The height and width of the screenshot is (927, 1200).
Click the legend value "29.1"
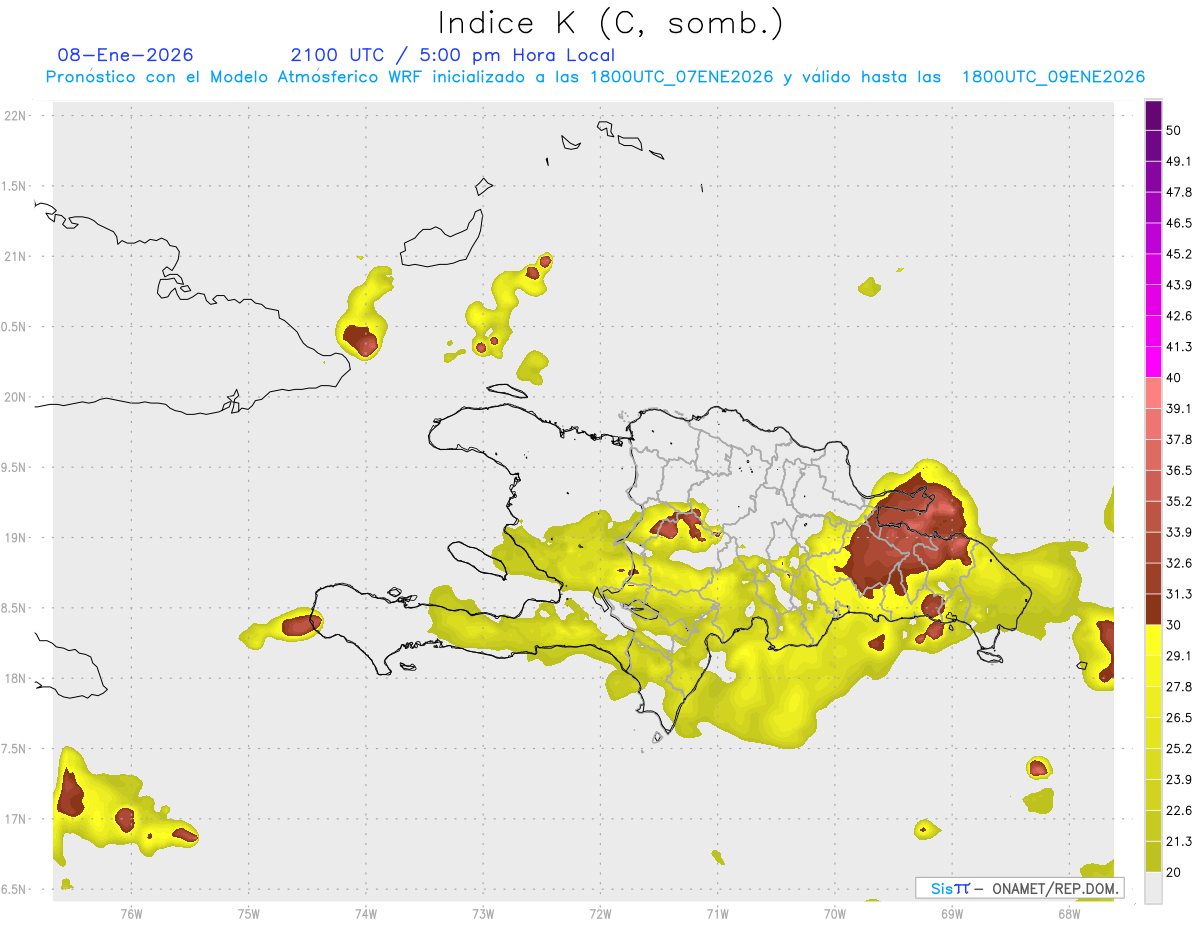pyautogui.click(x=1179, y=656)
